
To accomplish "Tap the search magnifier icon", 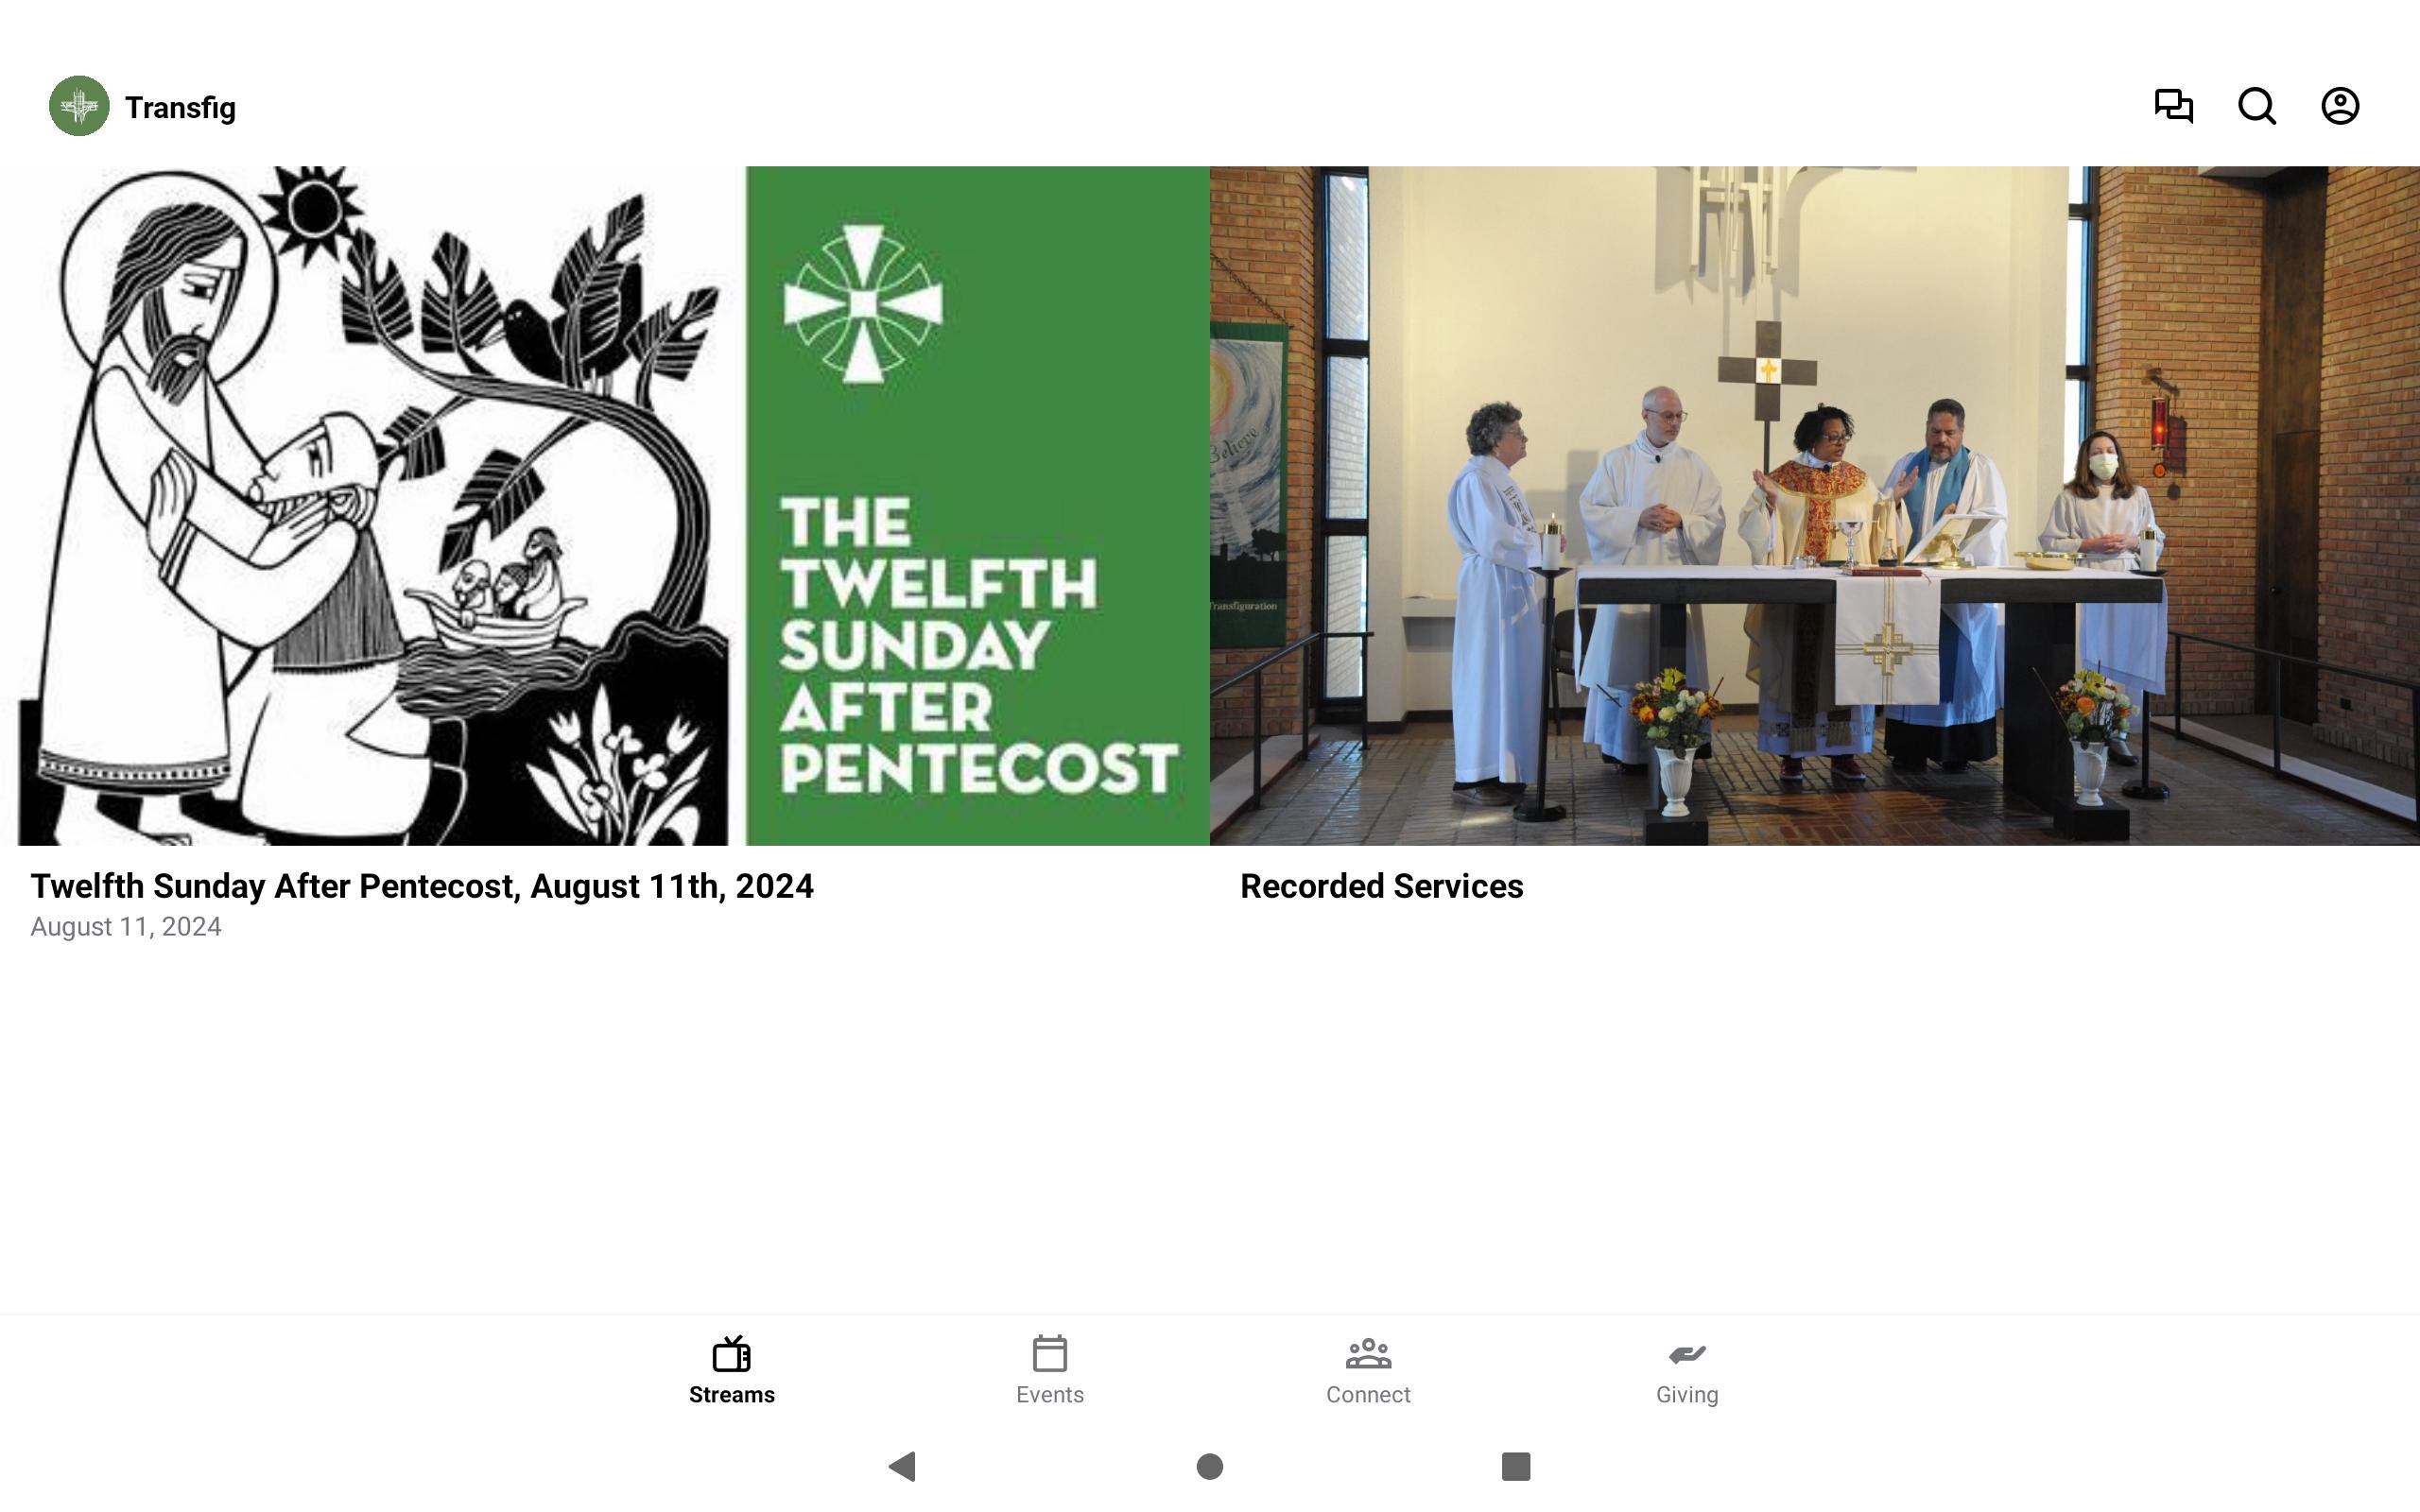I will 2257,106.
